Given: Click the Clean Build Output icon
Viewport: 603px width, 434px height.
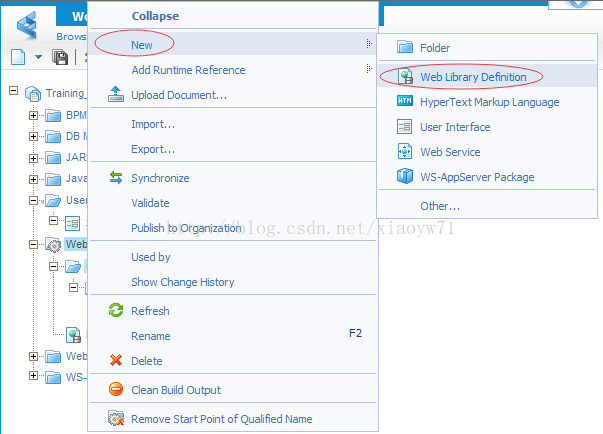Looking at the screenshot, I should (116, 389).
